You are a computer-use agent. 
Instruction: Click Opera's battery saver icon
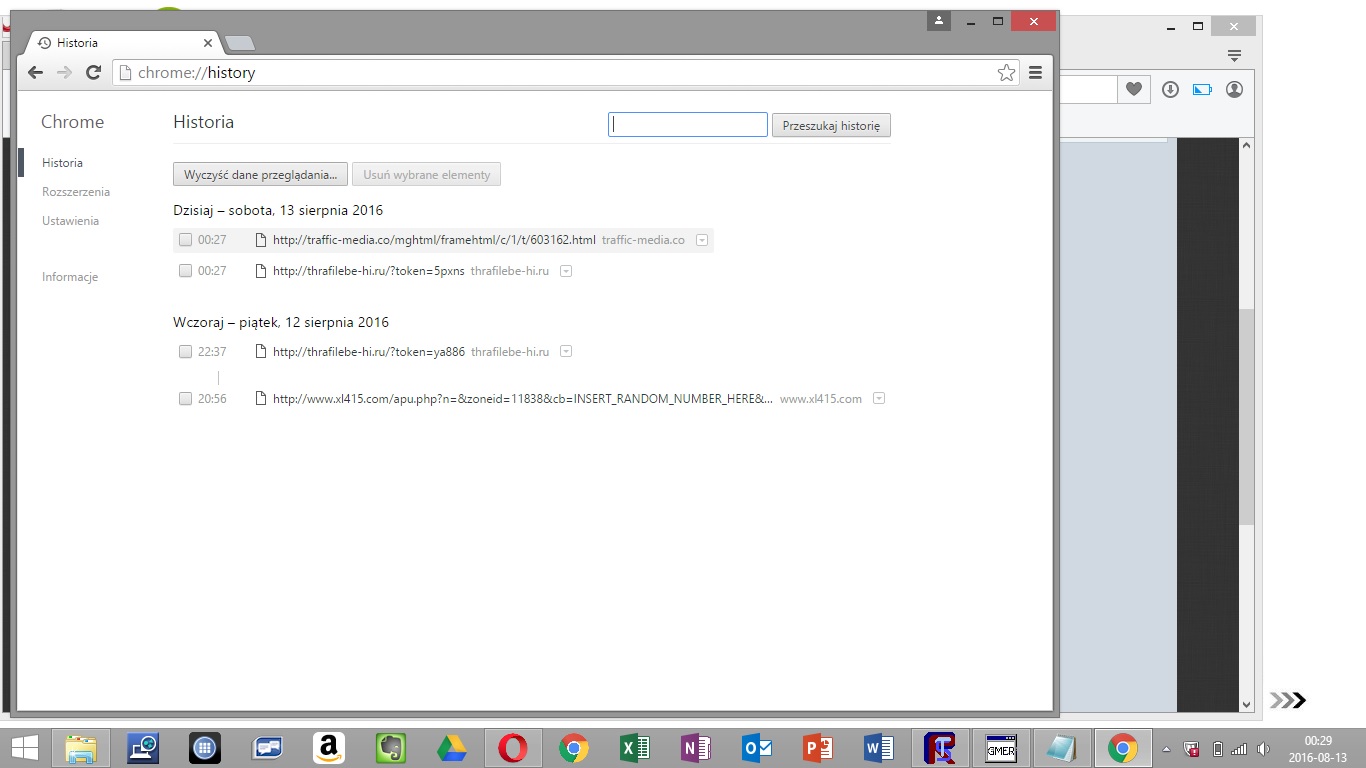[x=1202, y=89]
